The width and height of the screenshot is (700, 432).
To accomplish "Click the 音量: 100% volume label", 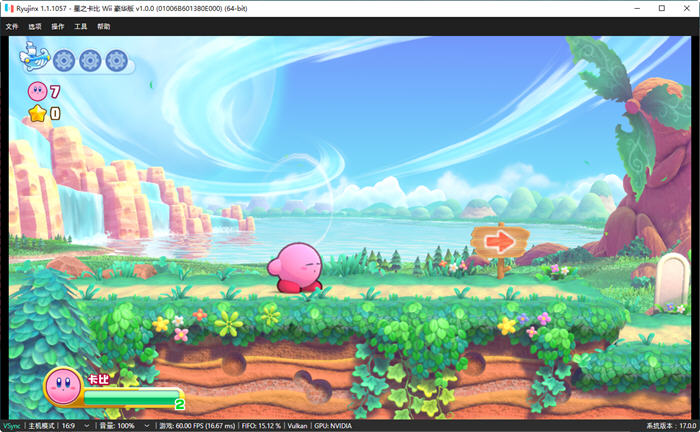I will coord(117,426).
